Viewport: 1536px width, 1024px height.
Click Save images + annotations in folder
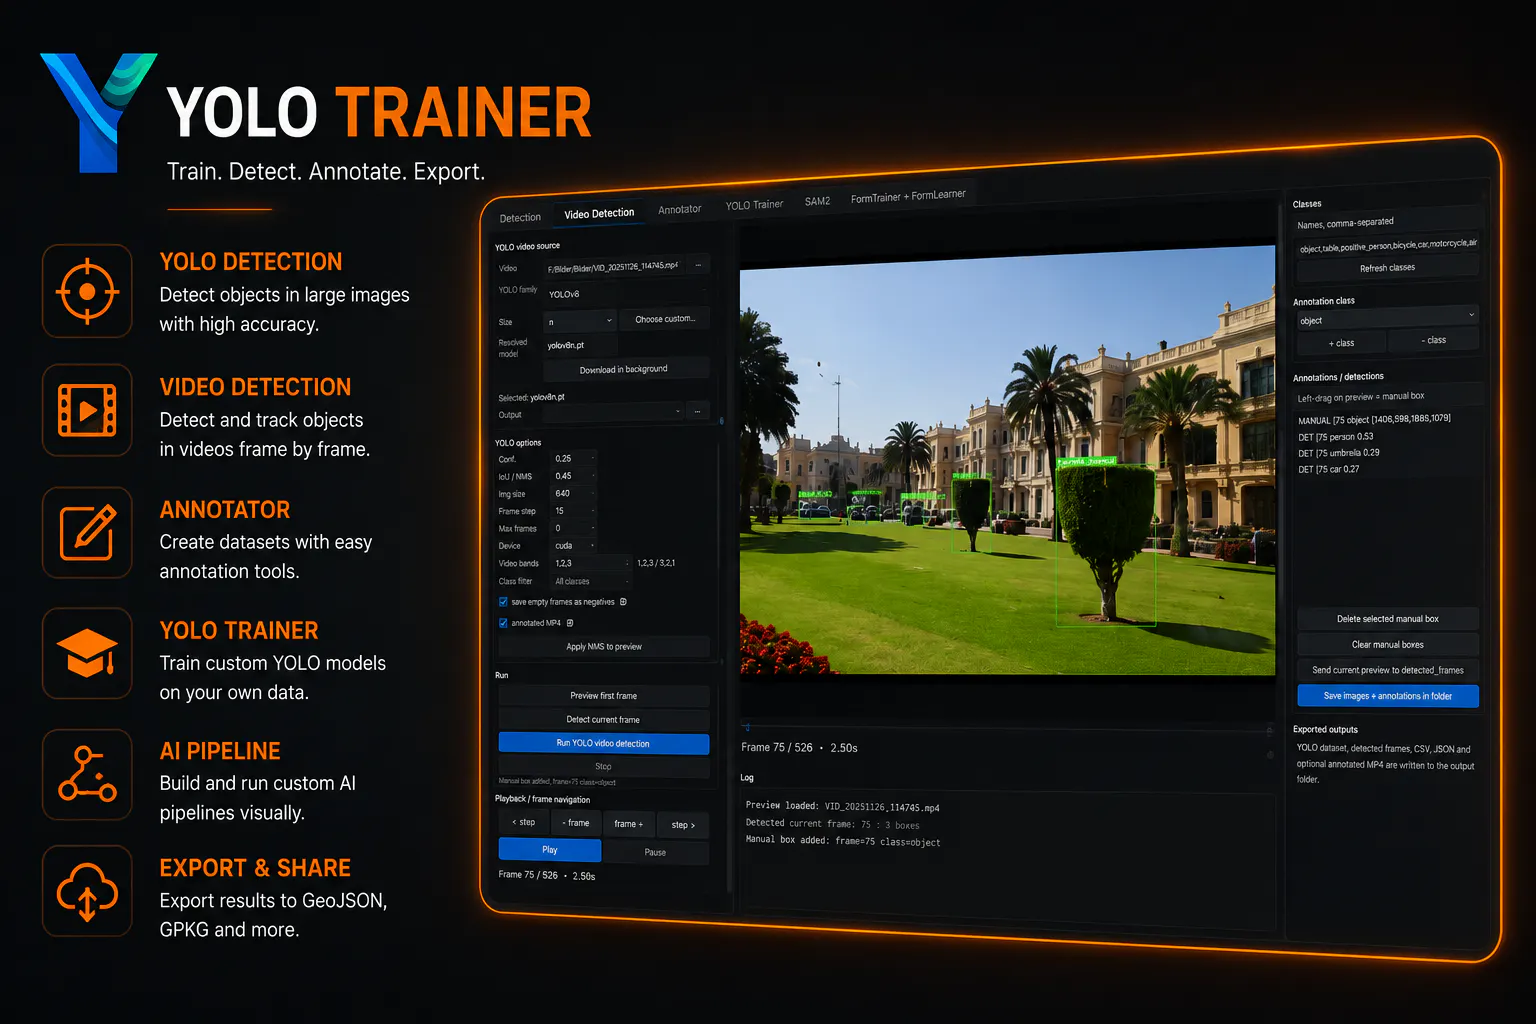click(x=1387, y=696)
